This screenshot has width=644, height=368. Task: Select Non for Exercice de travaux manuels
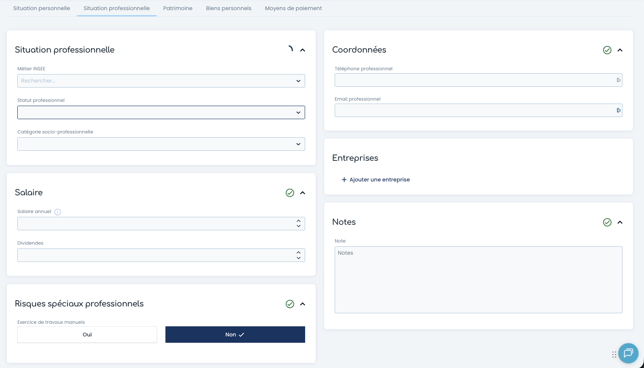pyautogui.click(x=235, y=334)
